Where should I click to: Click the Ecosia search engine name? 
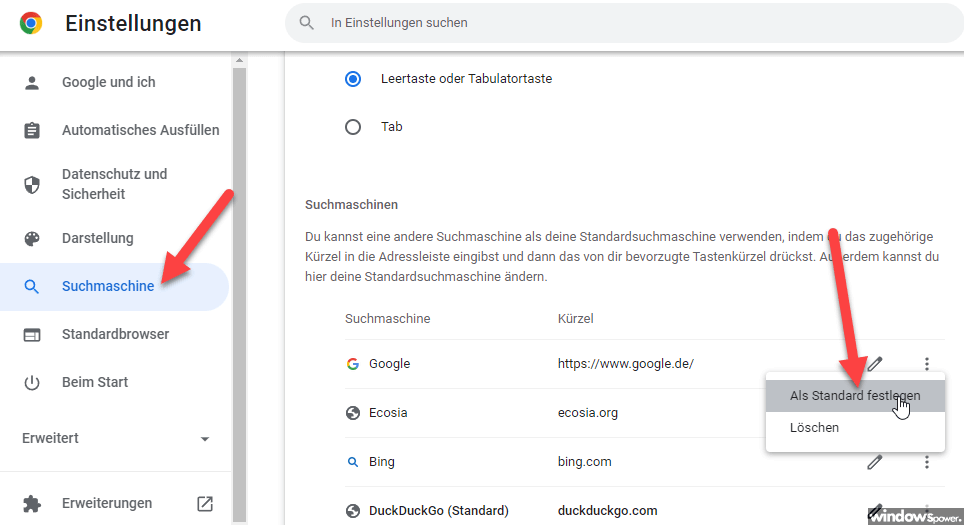[x=388, y=412]
